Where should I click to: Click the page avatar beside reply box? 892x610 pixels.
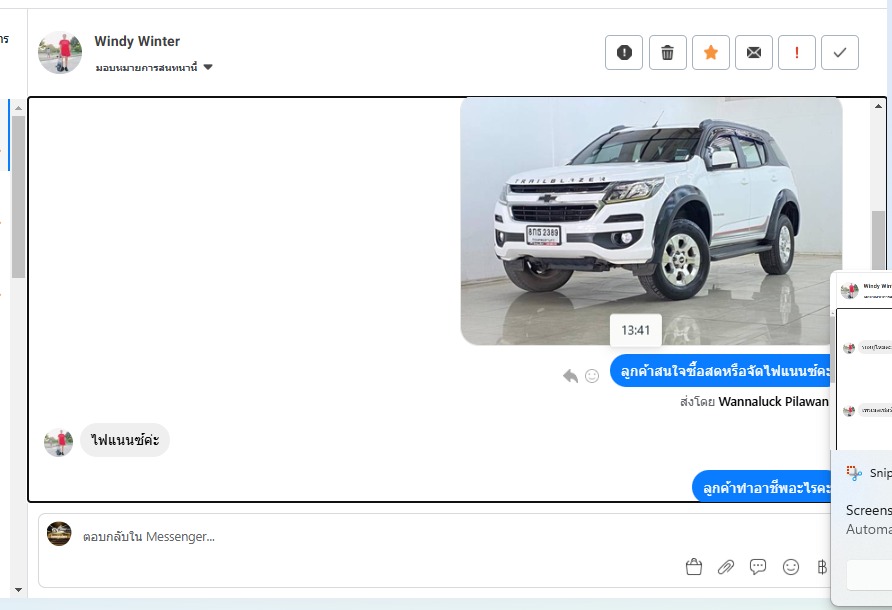(59, 534)
